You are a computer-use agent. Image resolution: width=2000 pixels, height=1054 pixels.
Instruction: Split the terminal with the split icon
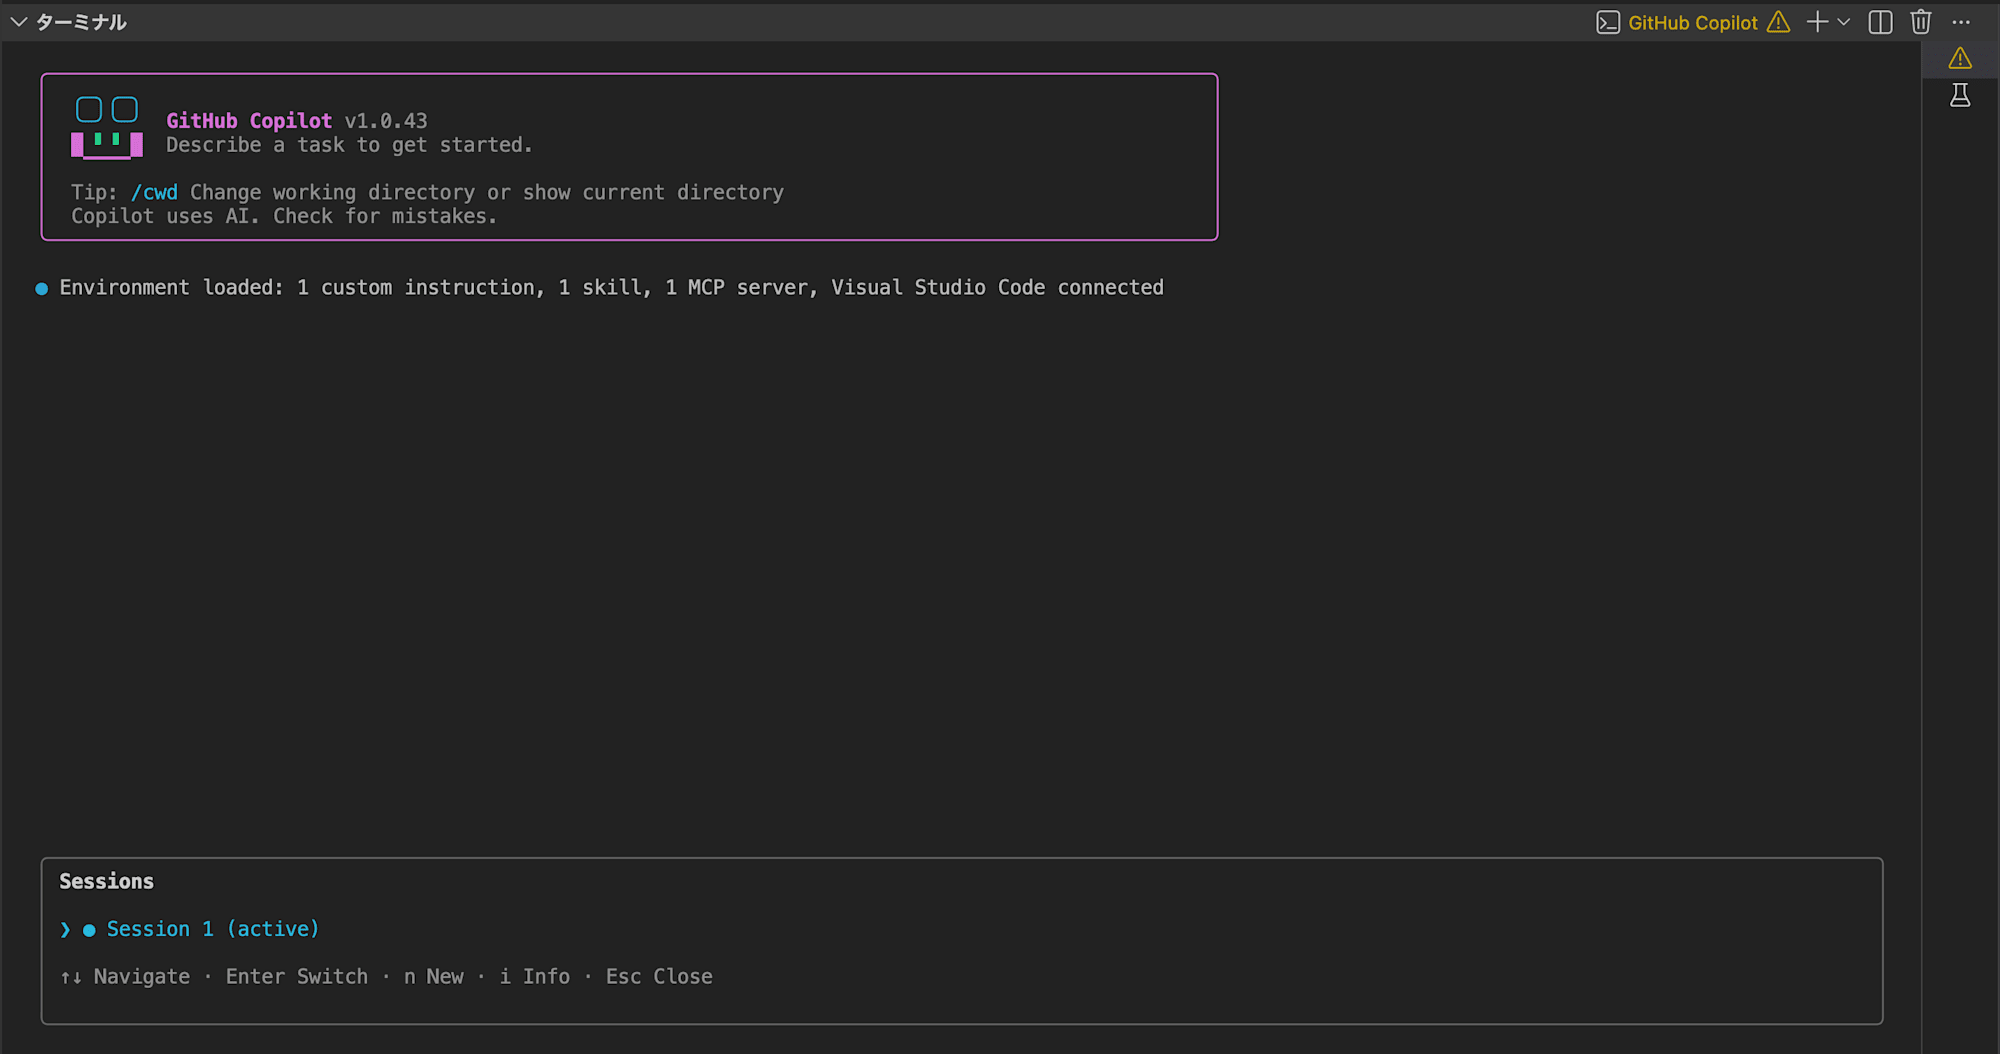point(1880,22)
